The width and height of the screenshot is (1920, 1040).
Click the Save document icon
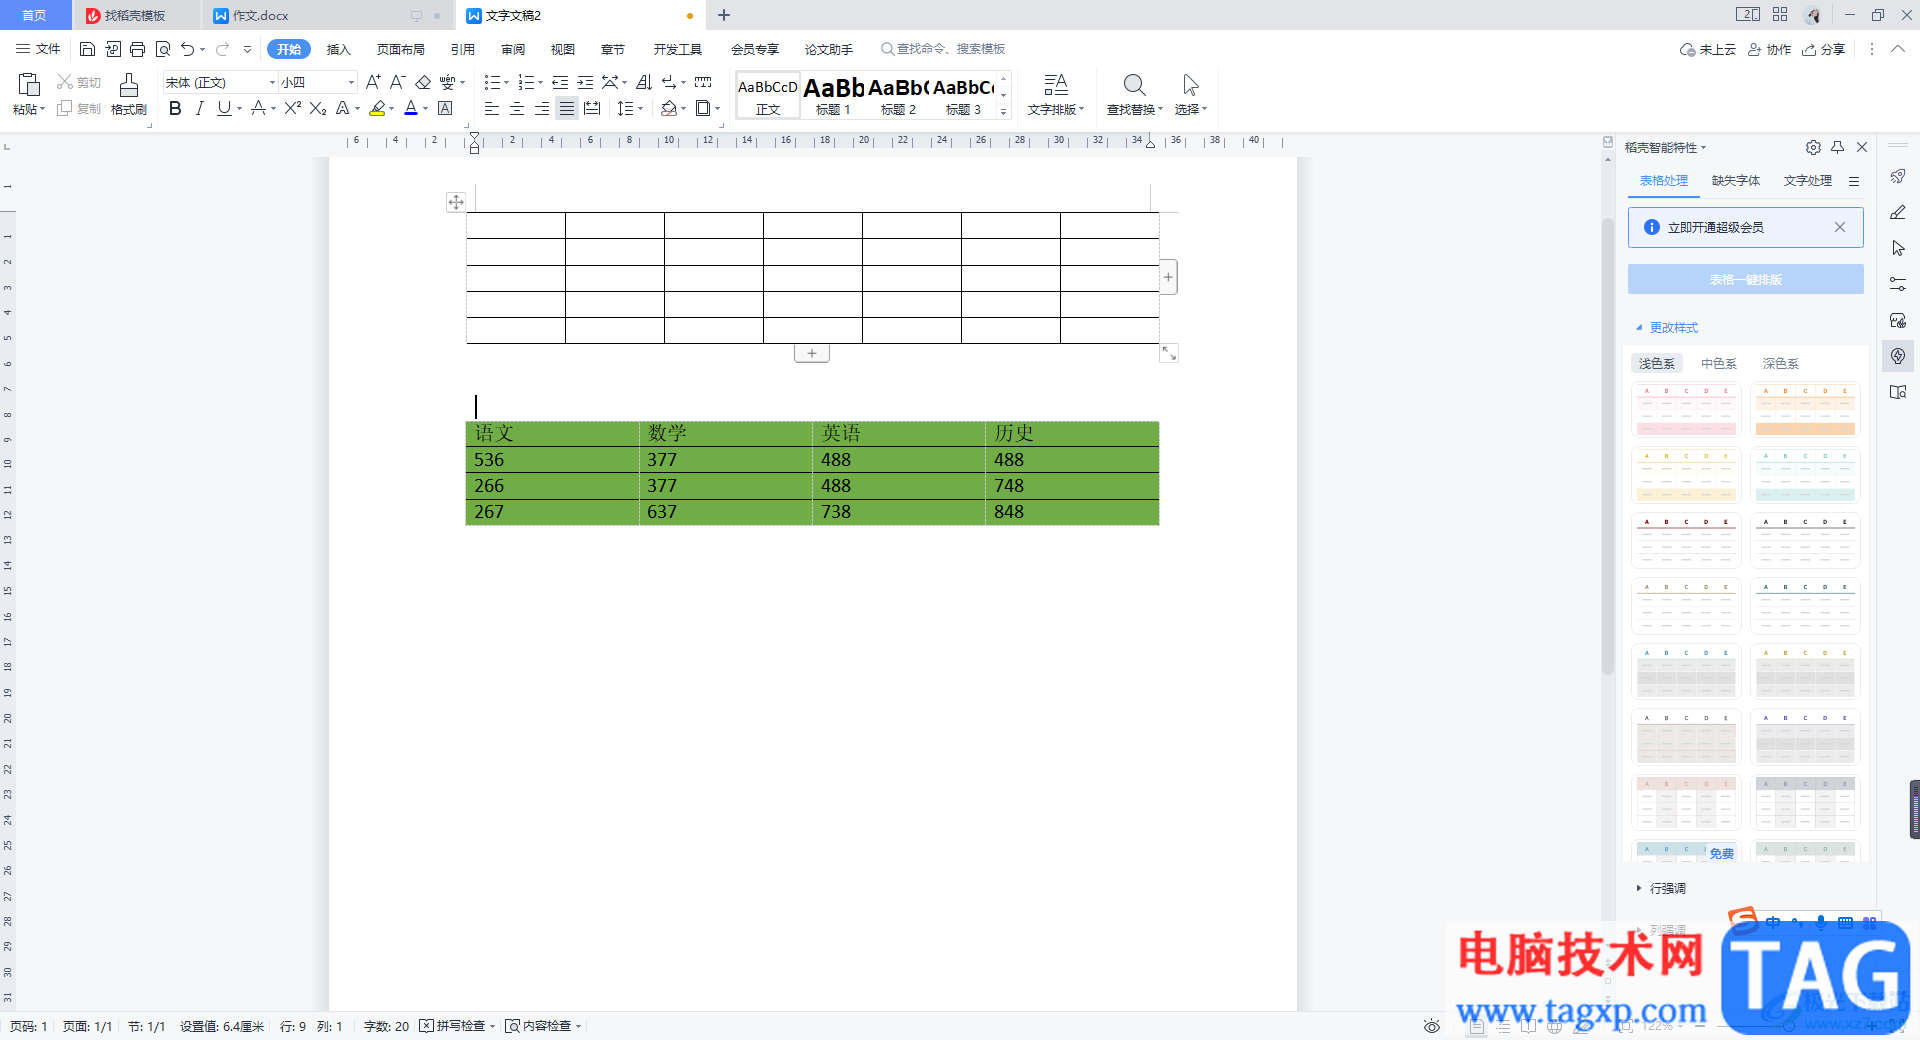point(87,49)
